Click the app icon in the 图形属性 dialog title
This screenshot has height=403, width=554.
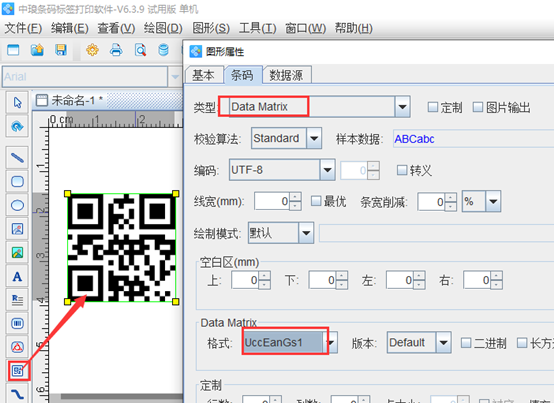[196, 52]
